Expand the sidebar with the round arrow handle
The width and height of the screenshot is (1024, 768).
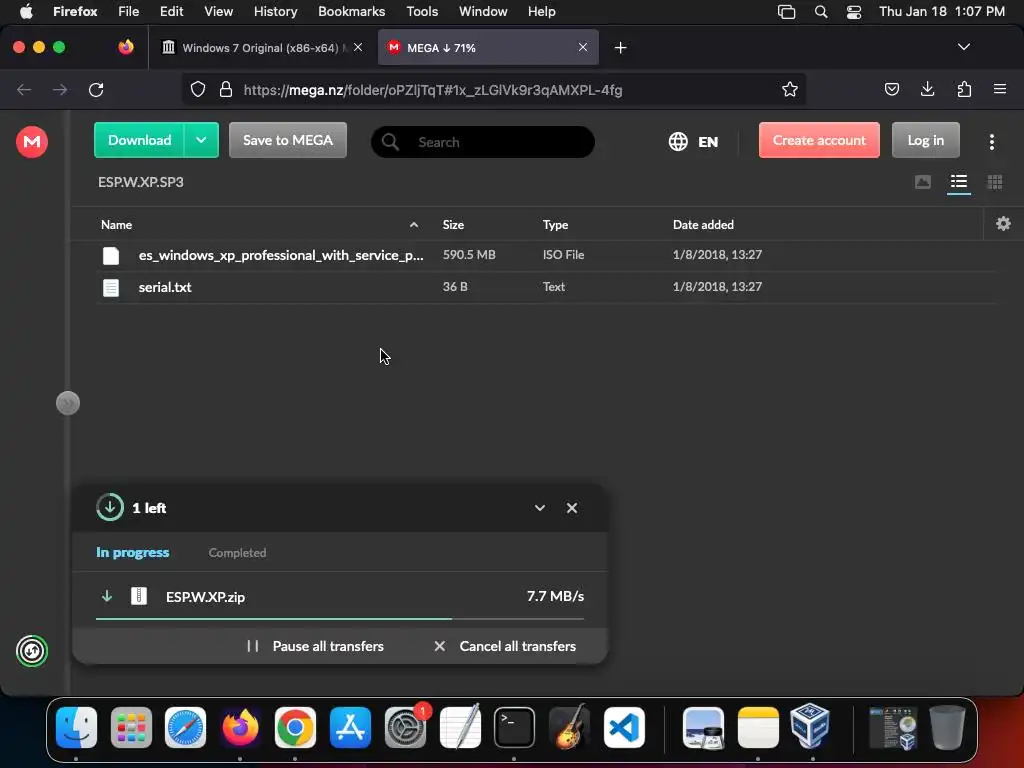coord(68,403)
